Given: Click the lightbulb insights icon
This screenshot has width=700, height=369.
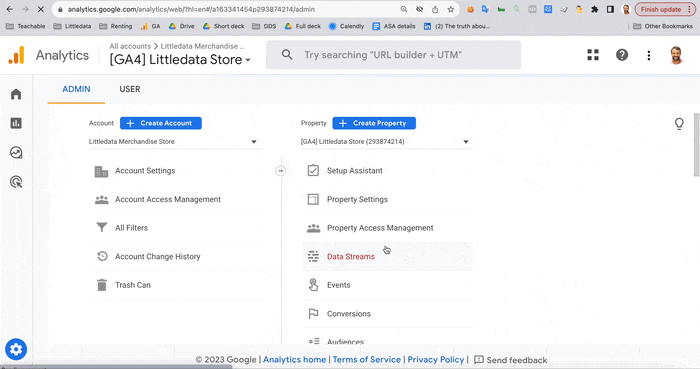Looking at the screenshot, I should click(679, 124).
